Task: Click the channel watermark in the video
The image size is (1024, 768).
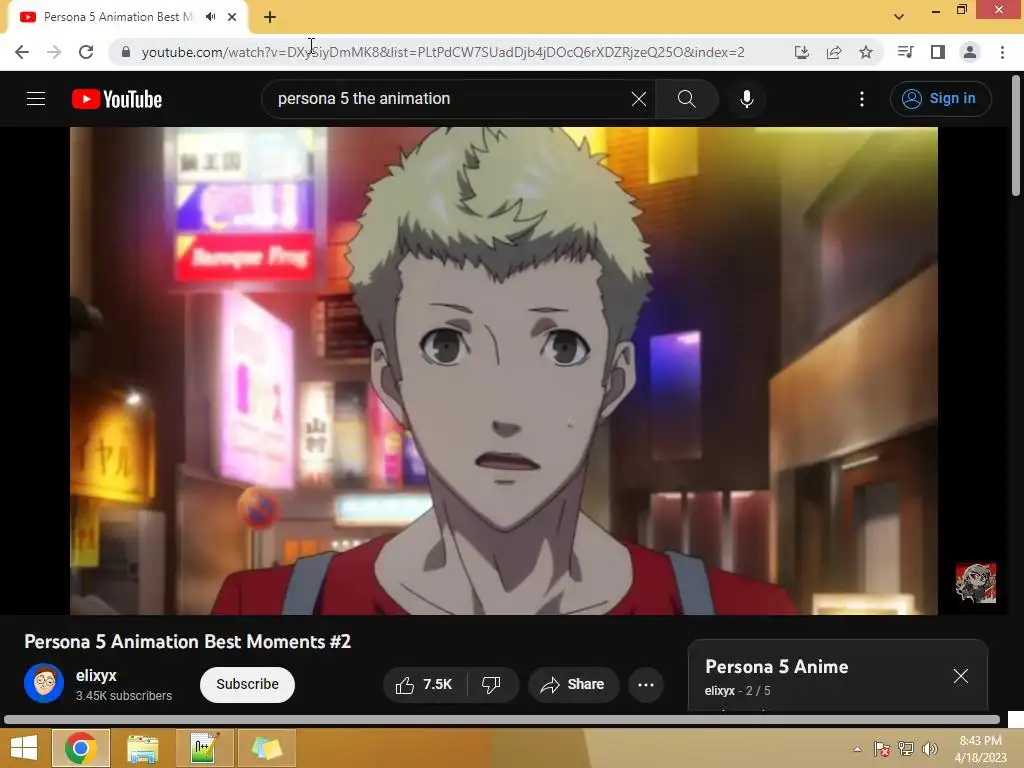Action: 976,583
